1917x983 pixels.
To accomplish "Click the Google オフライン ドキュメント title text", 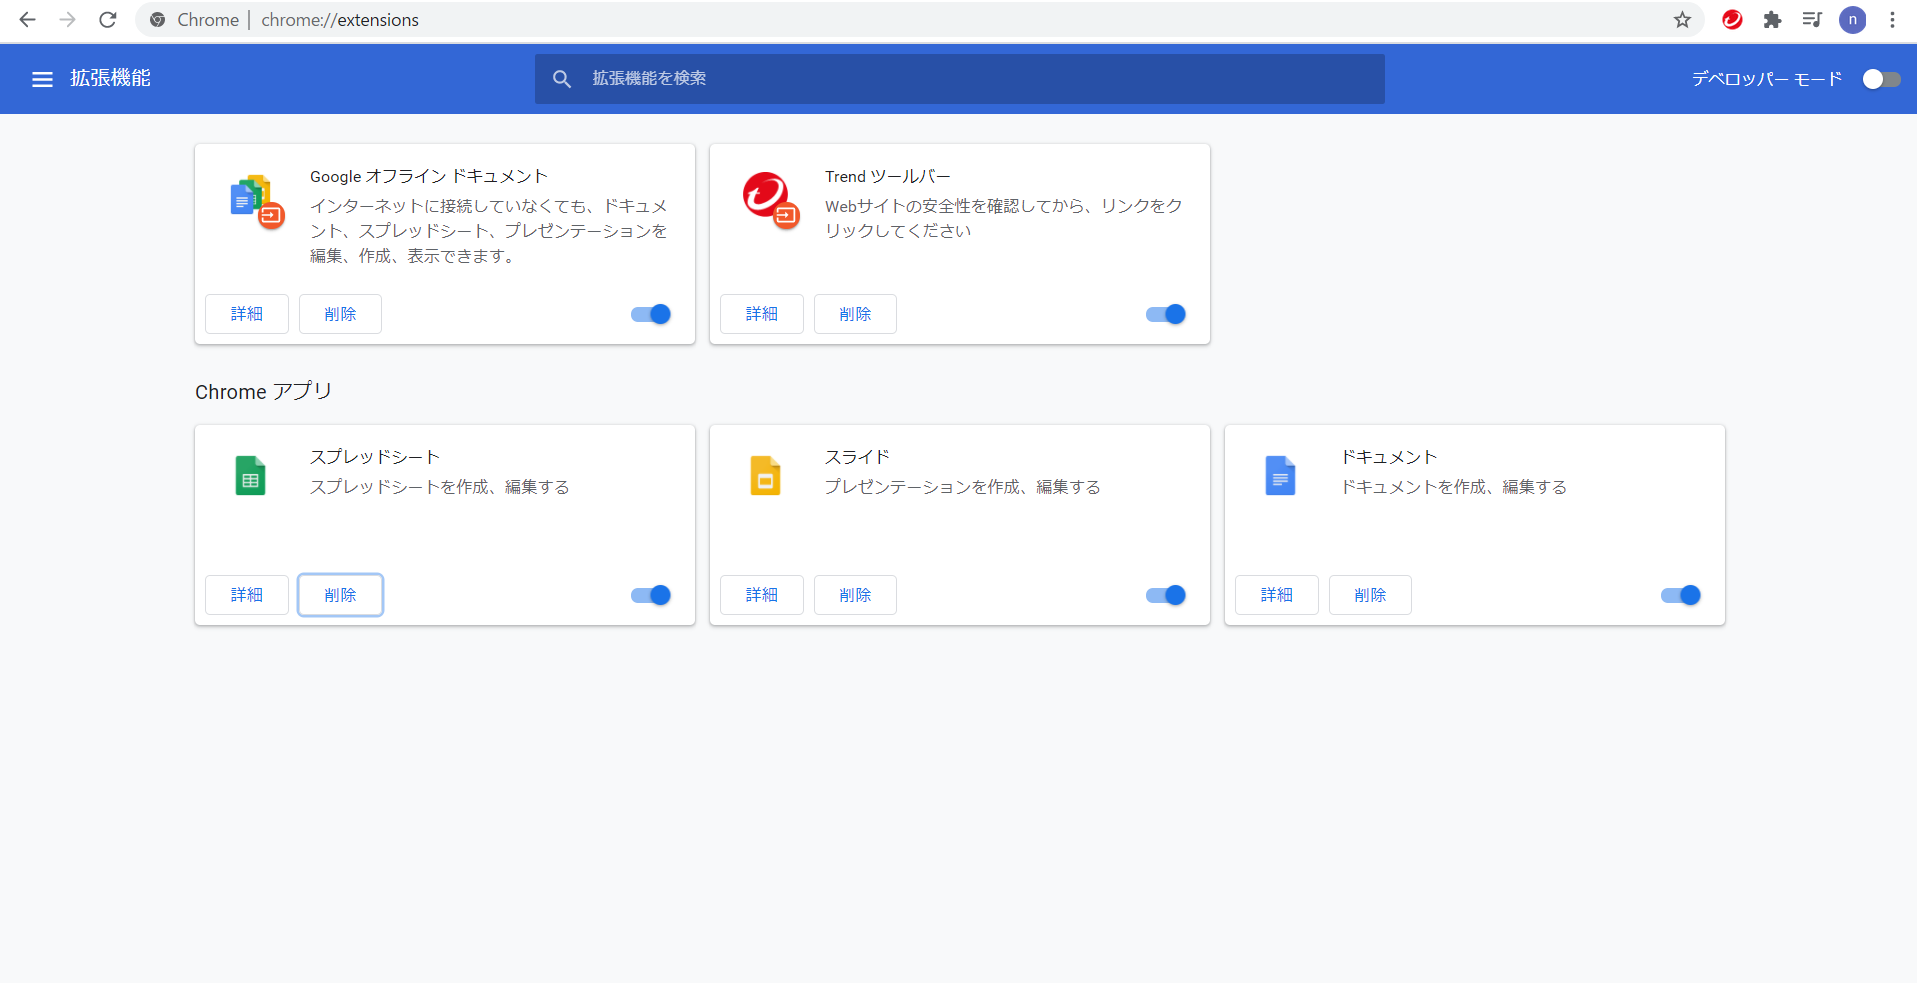I will (x=429, y=176).
